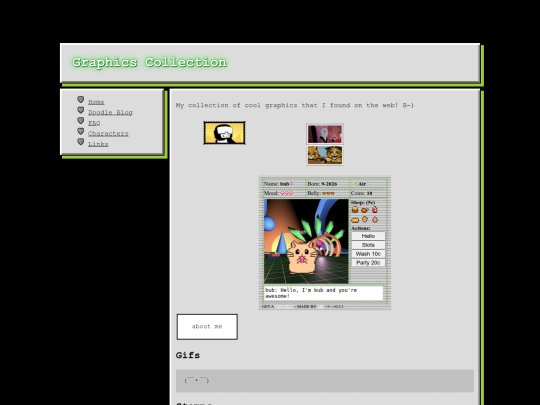Image resolution: width=540 pixels, height=405 pixels.
Task: Buy the bread loaf shop item
Action: click(355, 220)
